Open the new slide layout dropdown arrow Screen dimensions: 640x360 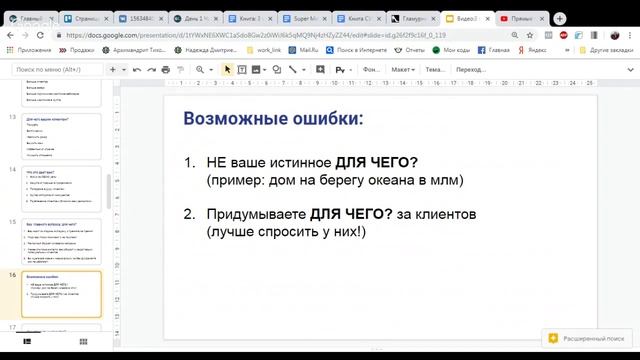coord(124,70)
